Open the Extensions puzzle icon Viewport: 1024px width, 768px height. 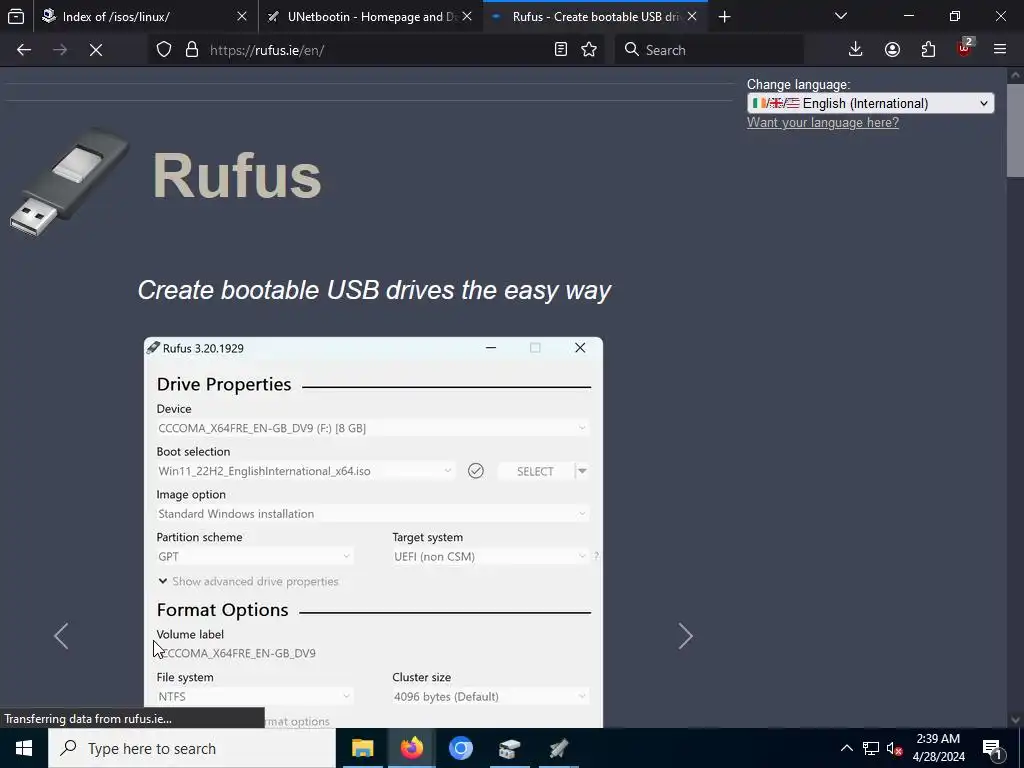pos(928,50)
